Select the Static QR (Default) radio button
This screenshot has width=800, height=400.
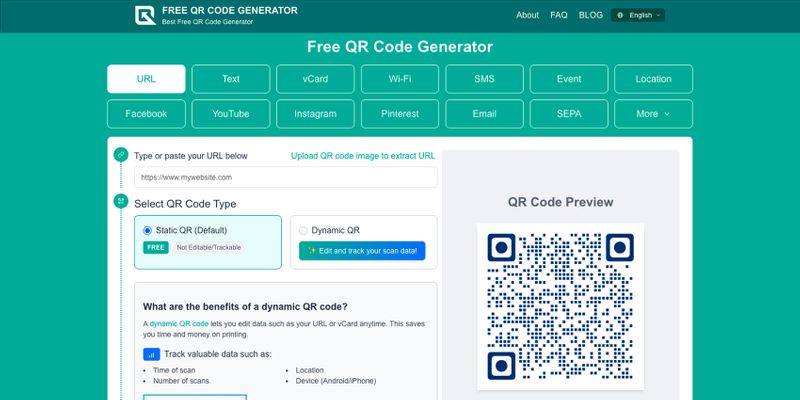[x=147, y=231]
